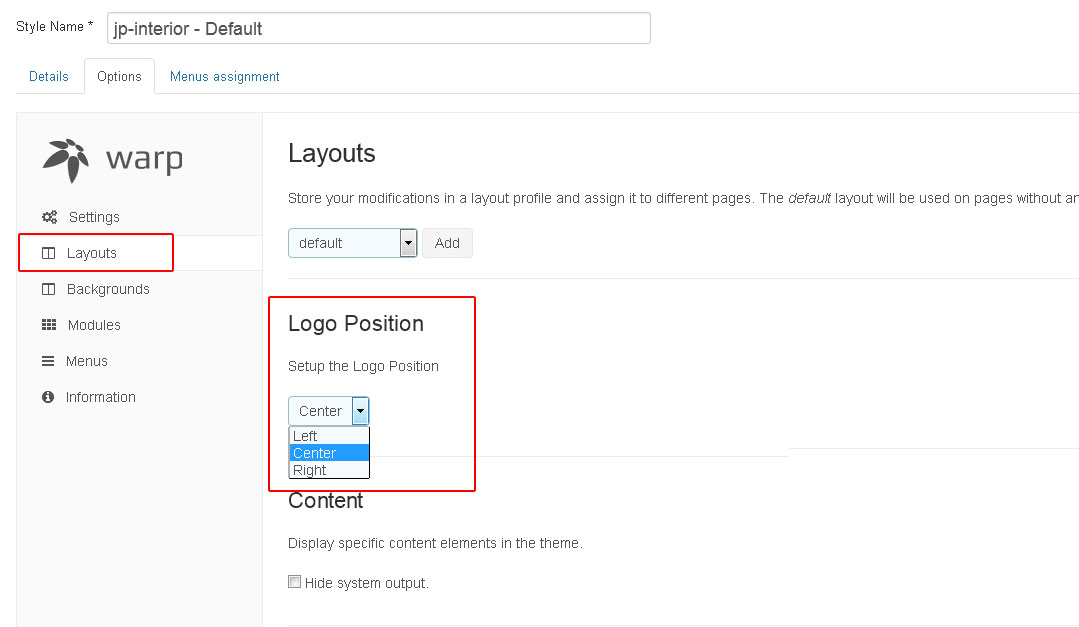Switch to the Details tab
This screenshot has height=627, width=1079.
click(x=49, y=76)
